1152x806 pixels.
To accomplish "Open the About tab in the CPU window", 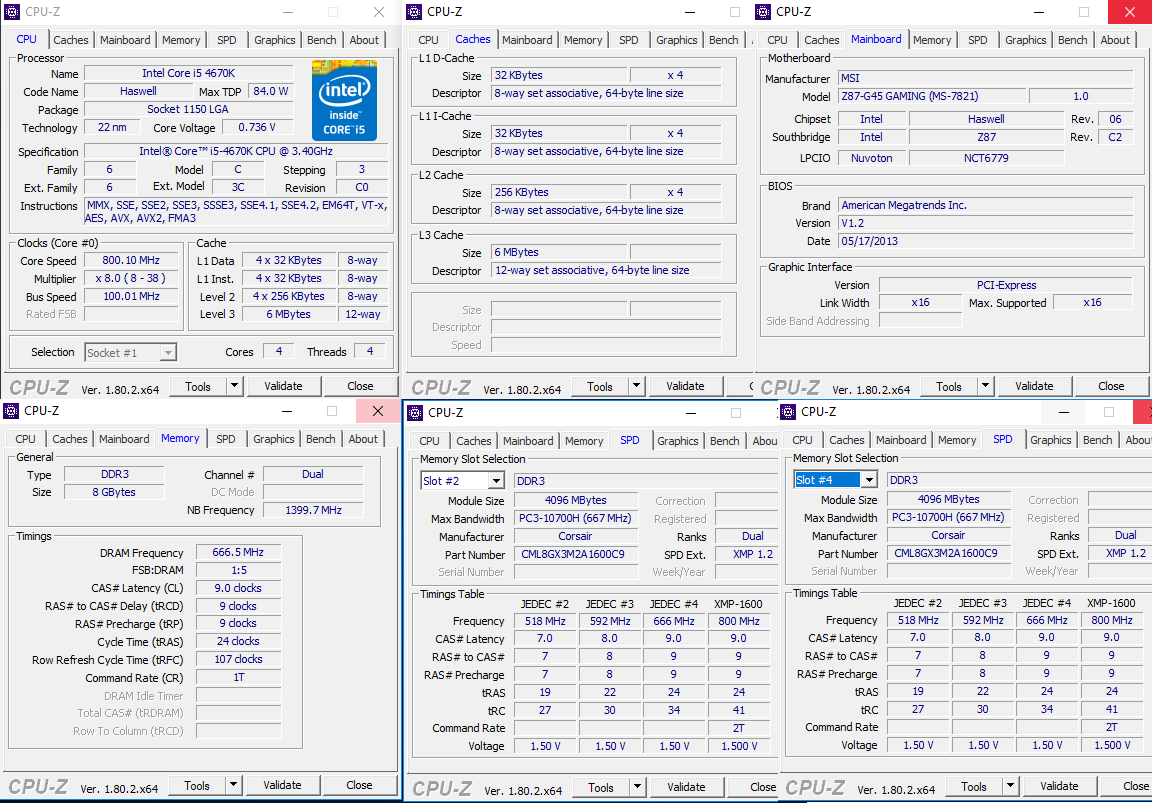I will pos(364,40).
